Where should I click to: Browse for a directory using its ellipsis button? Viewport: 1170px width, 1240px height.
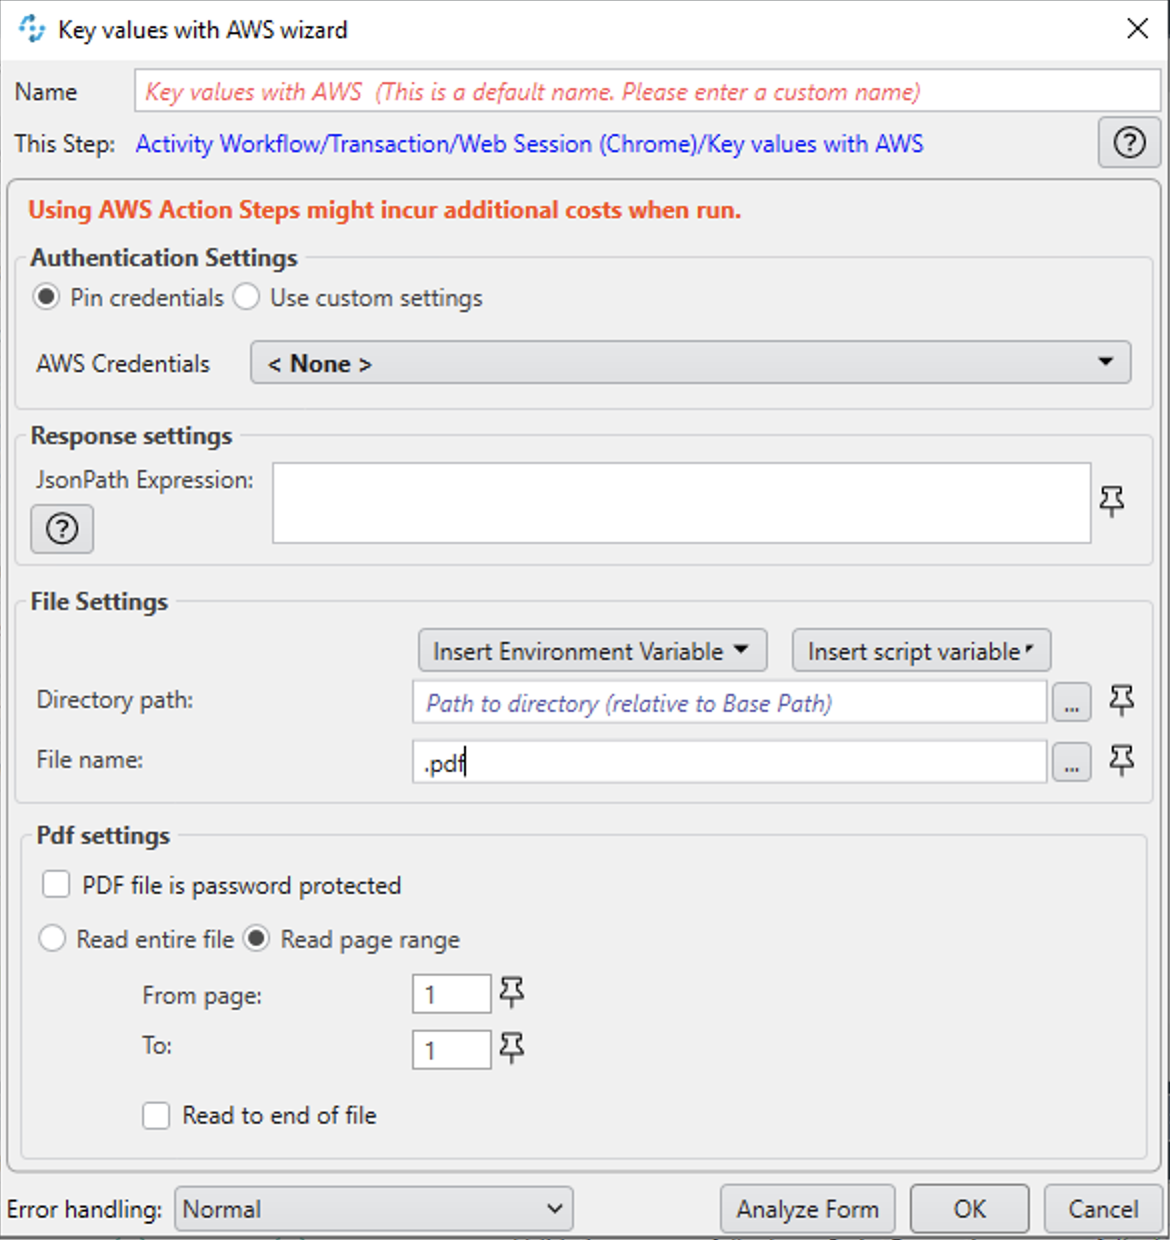(x=1071, y=702)
